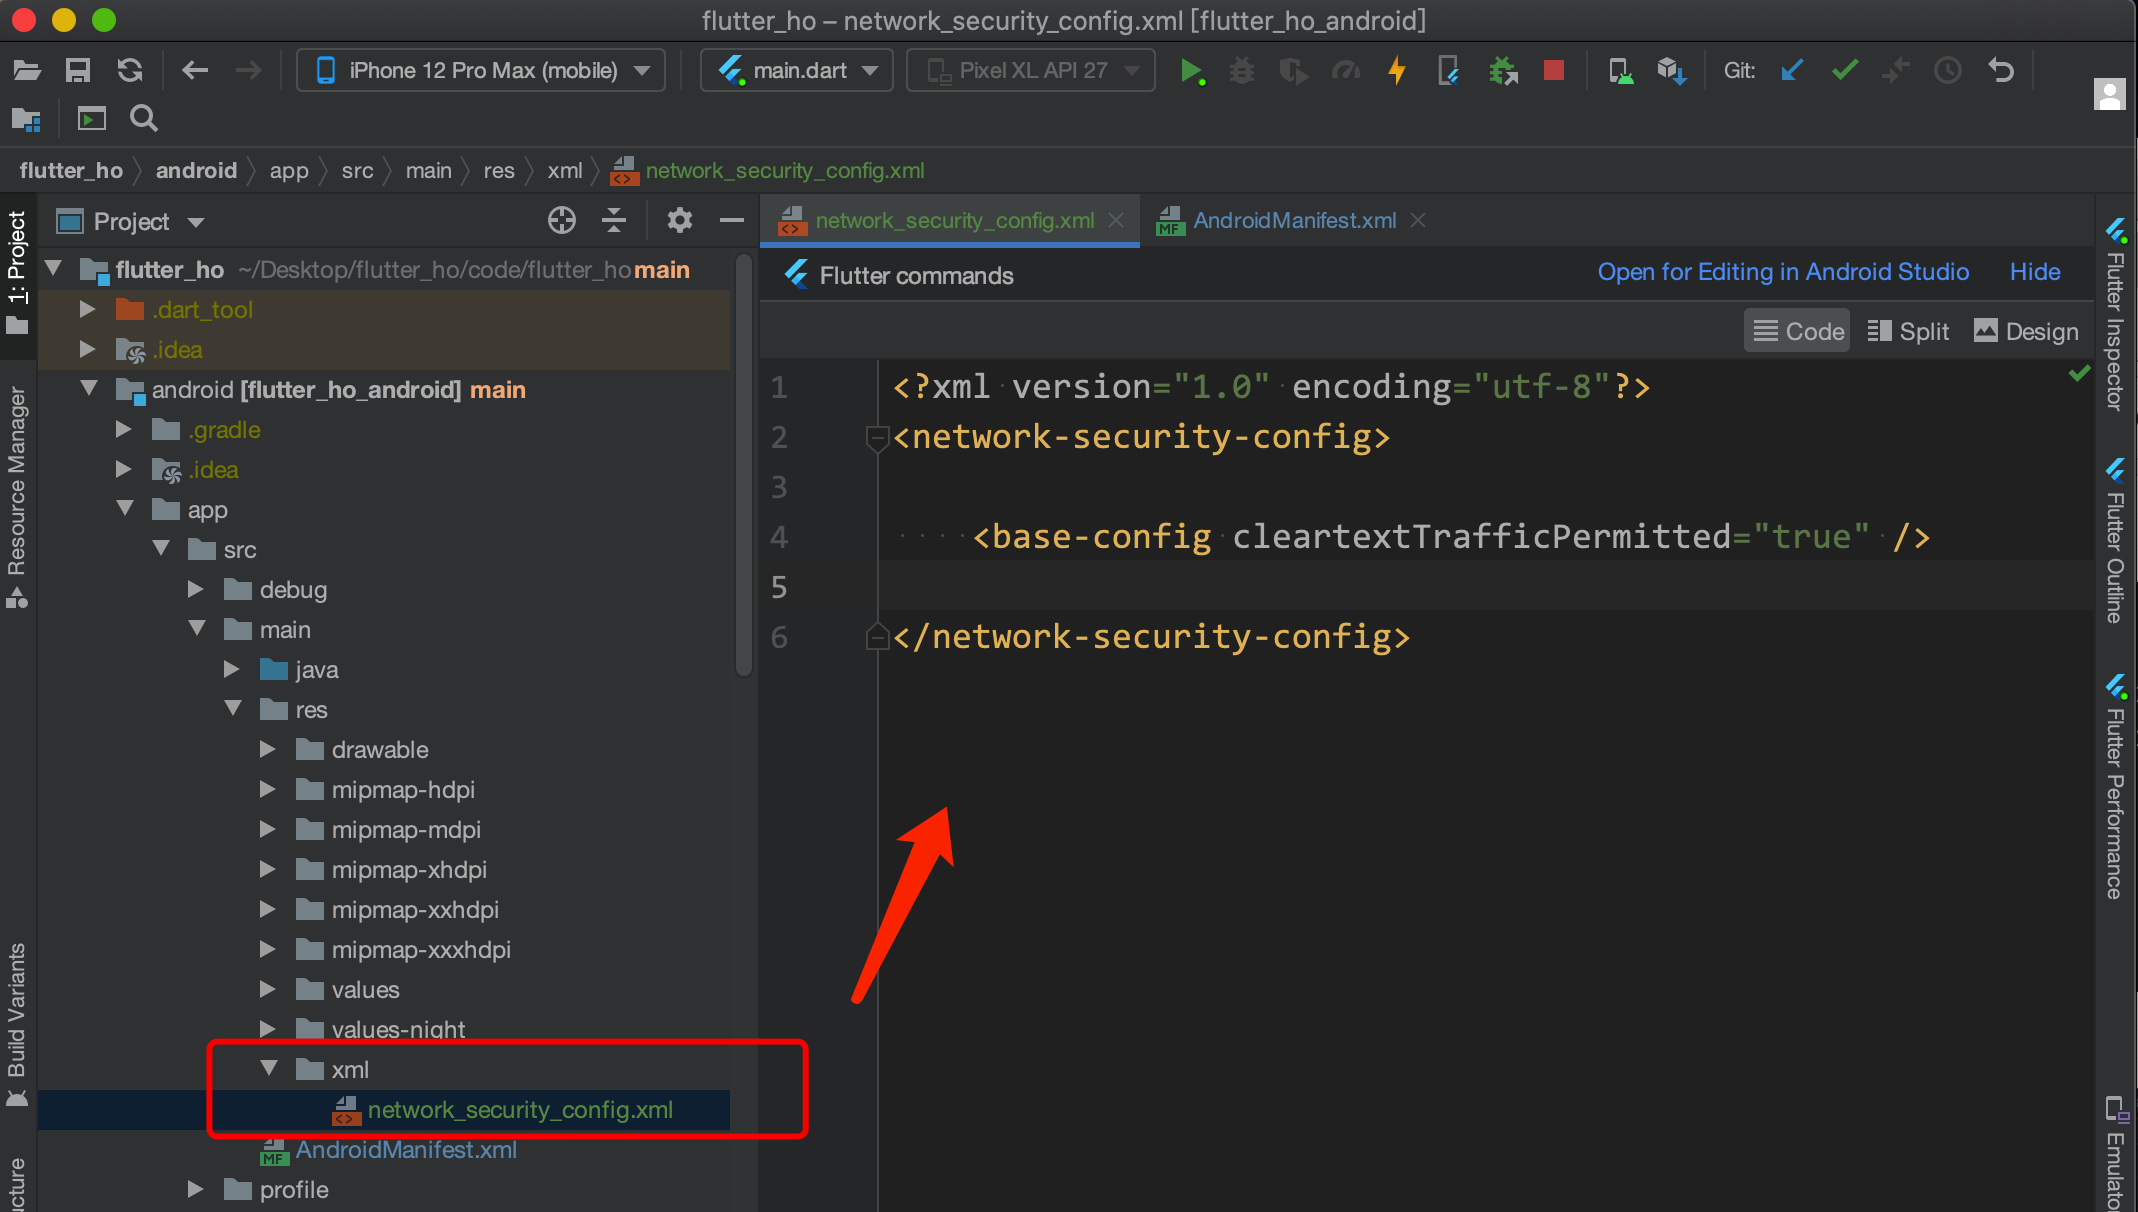2138x1212 pixels.
Task: Click Git commit checkmark icon
Action: click(x=1844, y=70)
